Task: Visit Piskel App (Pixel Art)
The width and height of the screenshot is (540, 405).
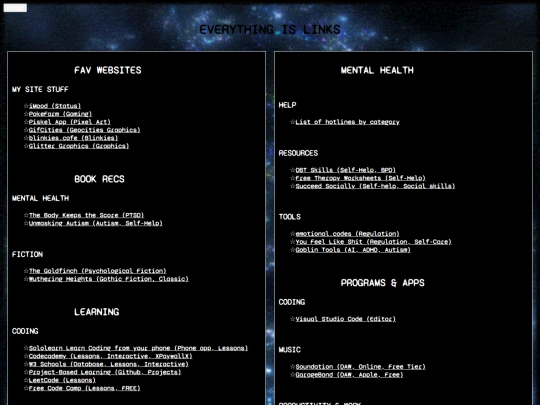Action: coord(70,122)
